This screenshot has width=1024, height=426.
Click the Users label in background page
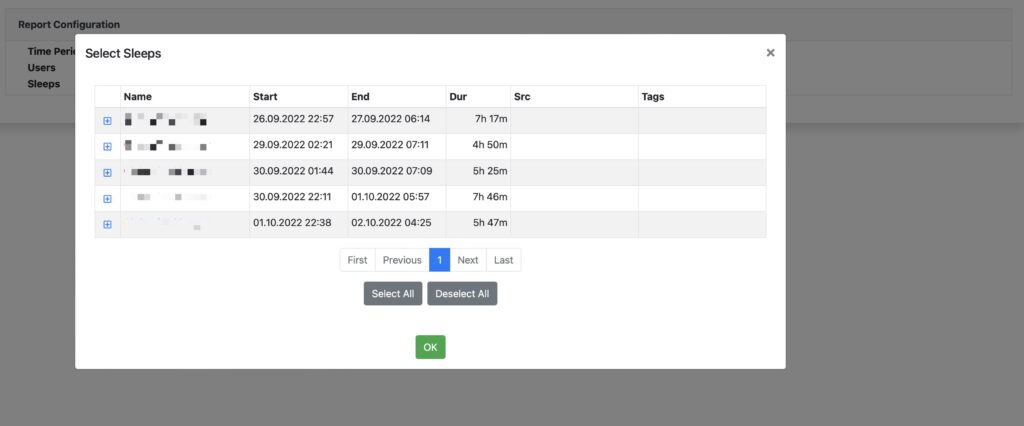coord(41,67)
